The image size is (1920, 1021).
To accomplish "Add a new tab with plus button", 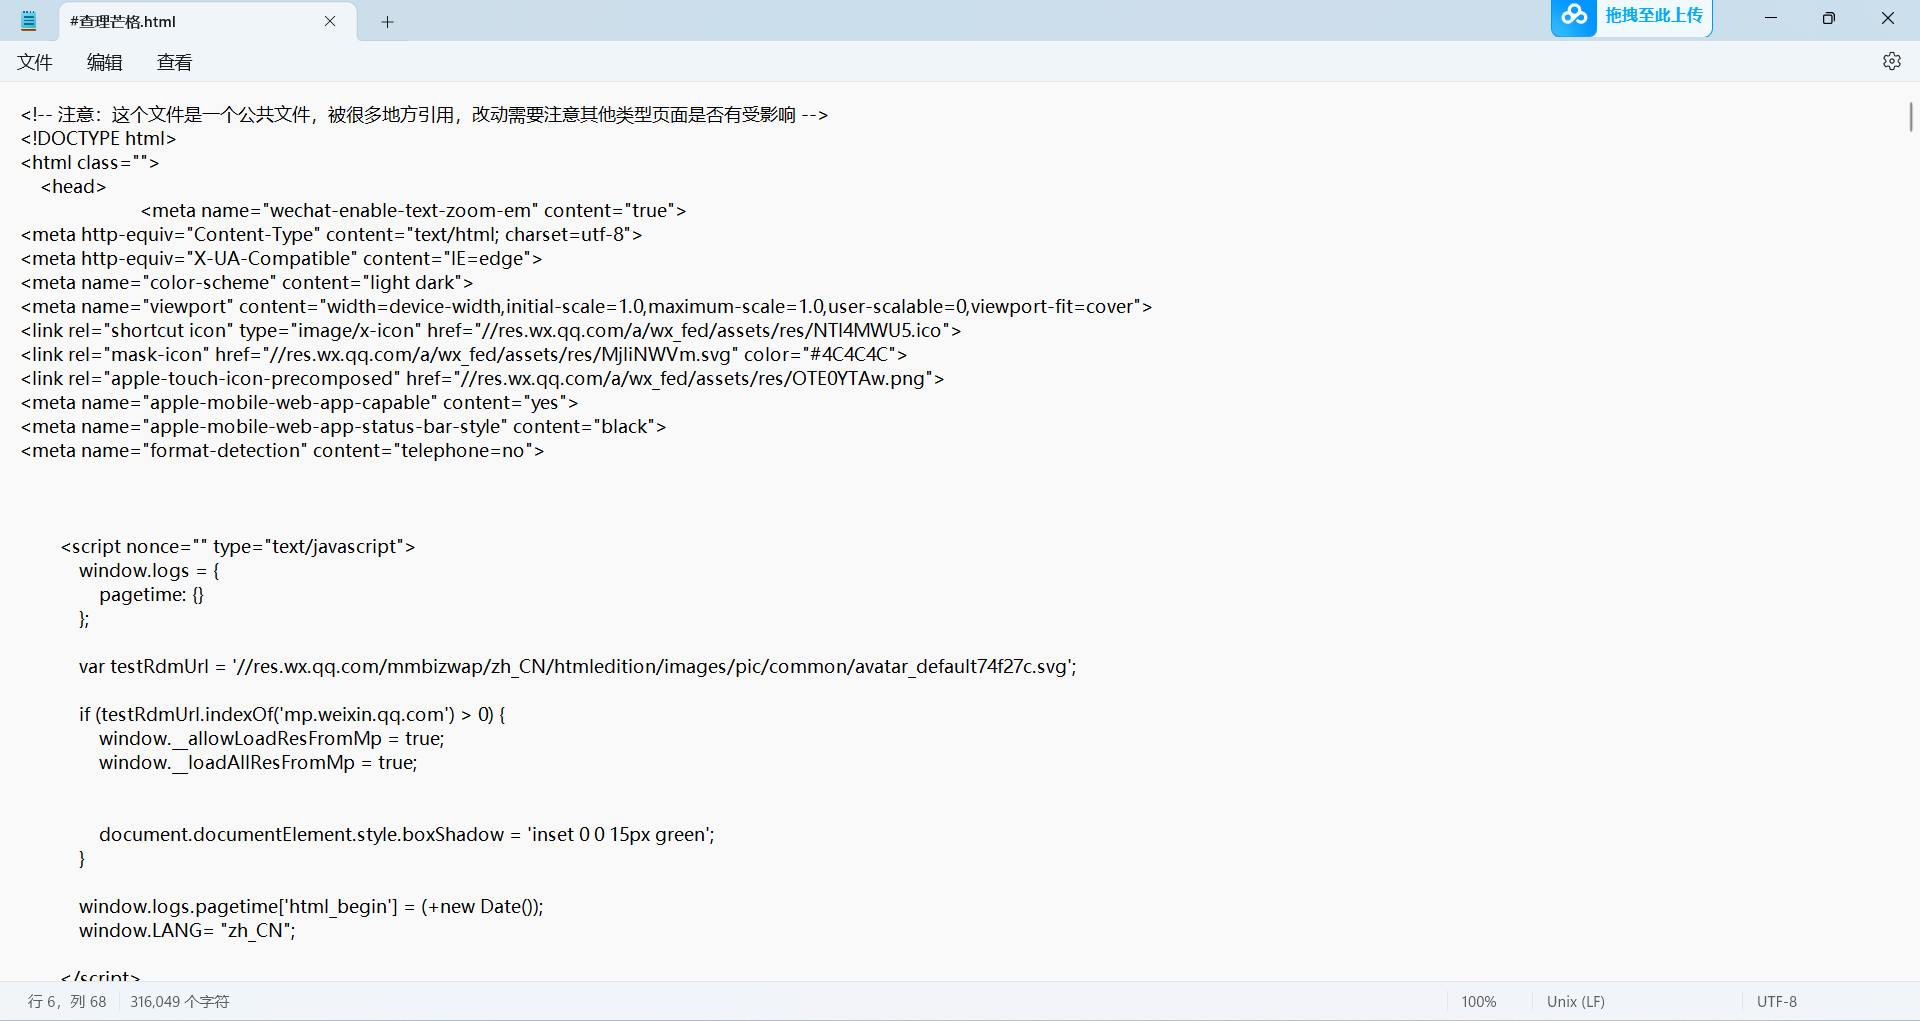I will tap(388, 21).
